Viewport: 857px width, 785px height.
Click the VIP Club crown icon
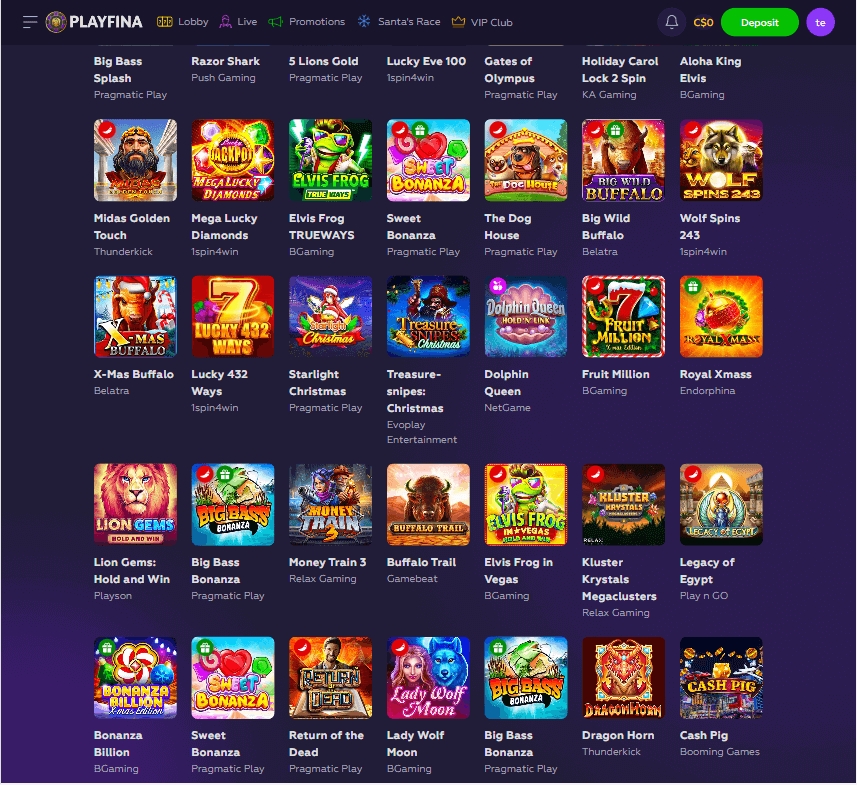[x=458, y=22]
